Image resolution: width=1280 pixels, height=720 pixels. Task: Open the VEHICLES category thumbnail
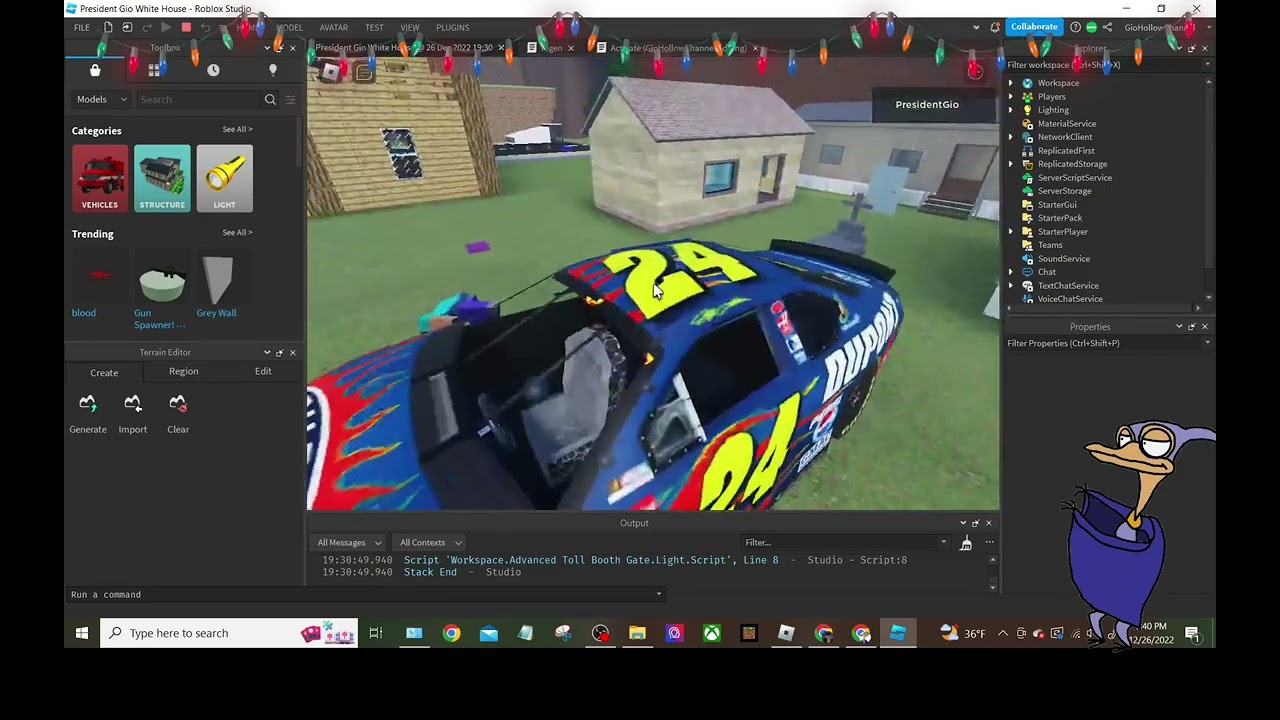point(100,178)
